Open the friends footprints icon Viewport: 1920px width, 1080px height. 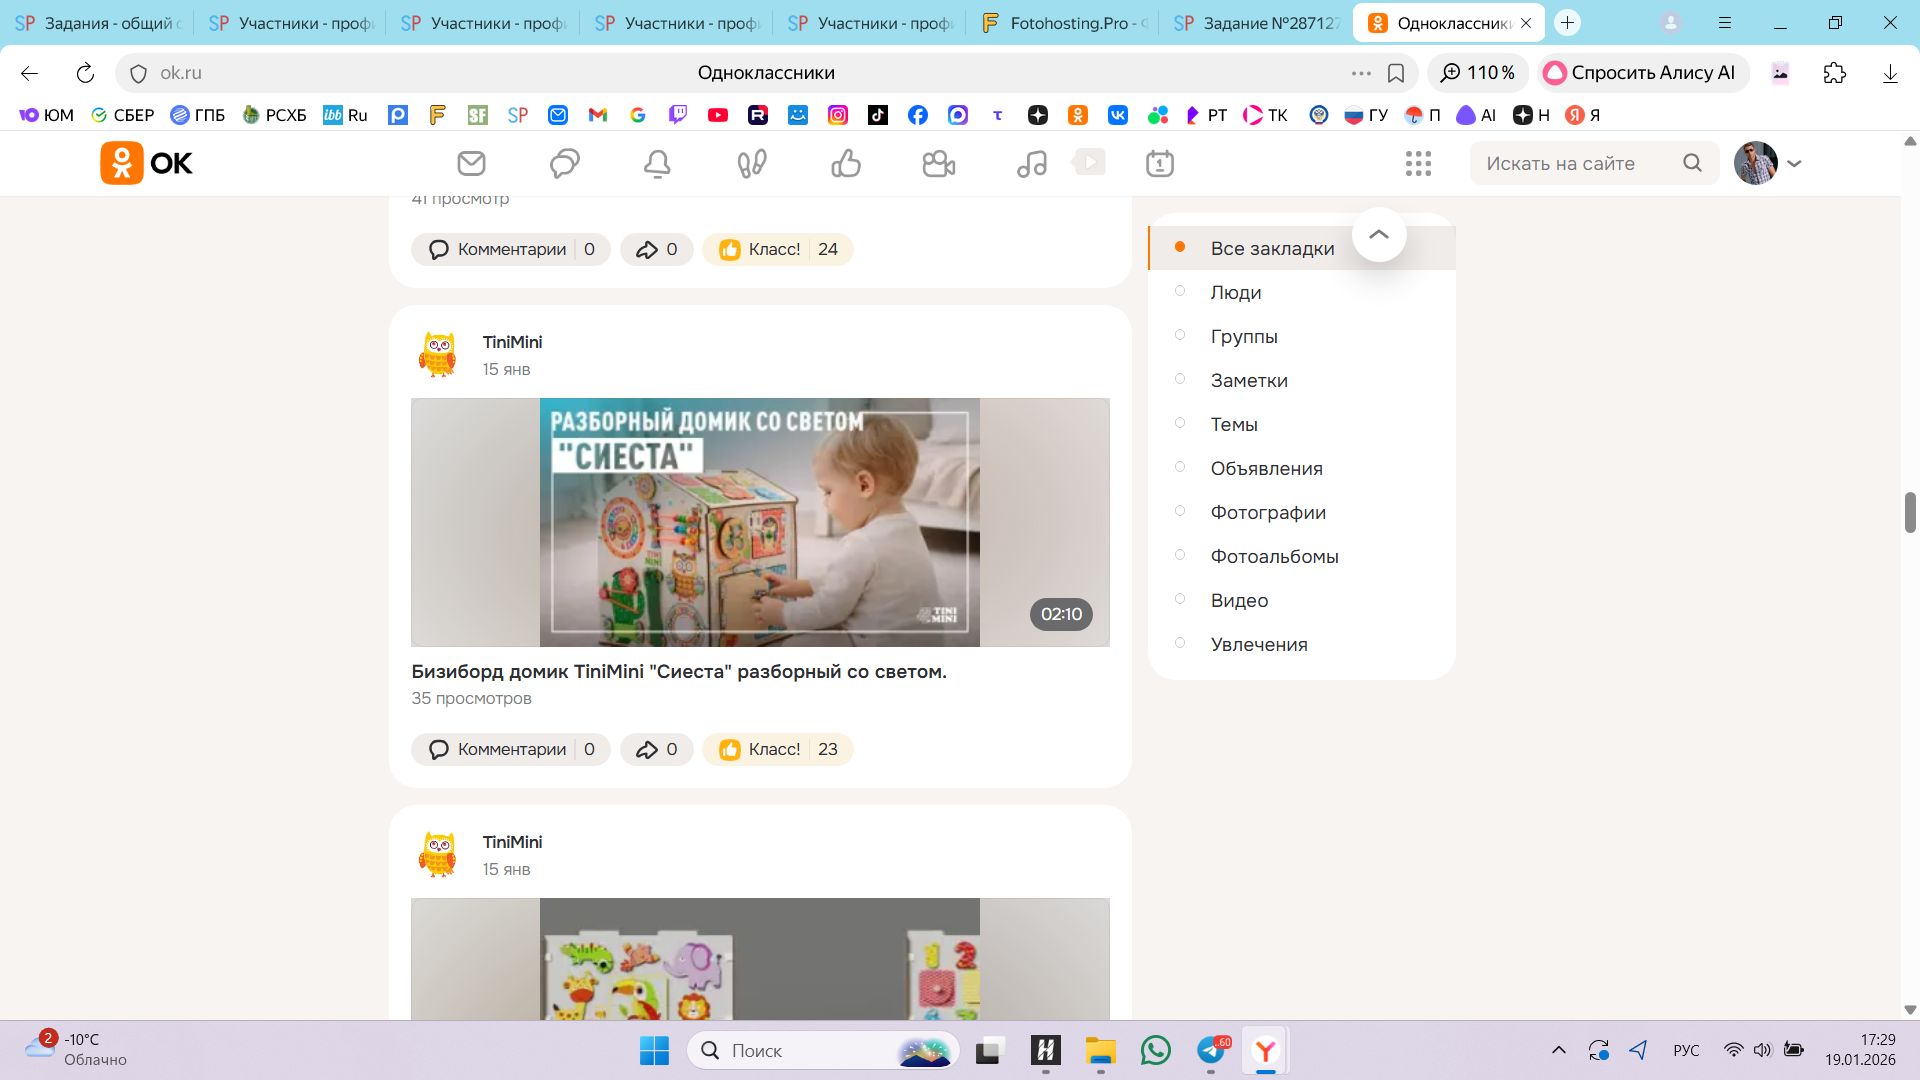(751, 163)
